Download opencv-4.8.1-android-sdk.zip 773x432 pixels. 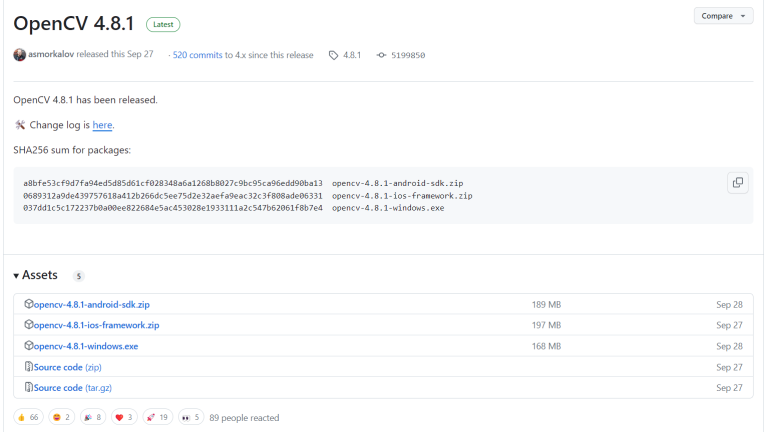pos(92,305)
